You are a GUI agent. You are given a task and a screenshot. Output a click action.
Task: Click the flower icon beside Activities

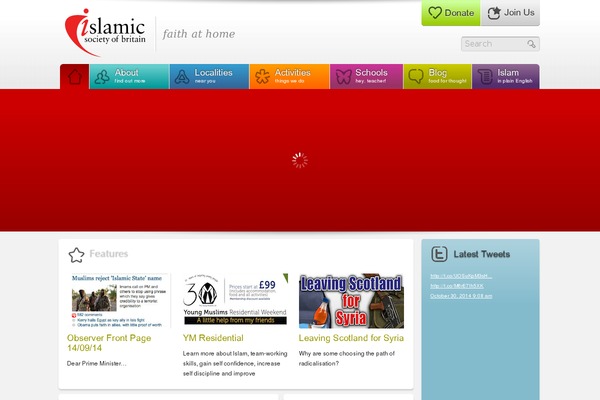tap(262, 77)
